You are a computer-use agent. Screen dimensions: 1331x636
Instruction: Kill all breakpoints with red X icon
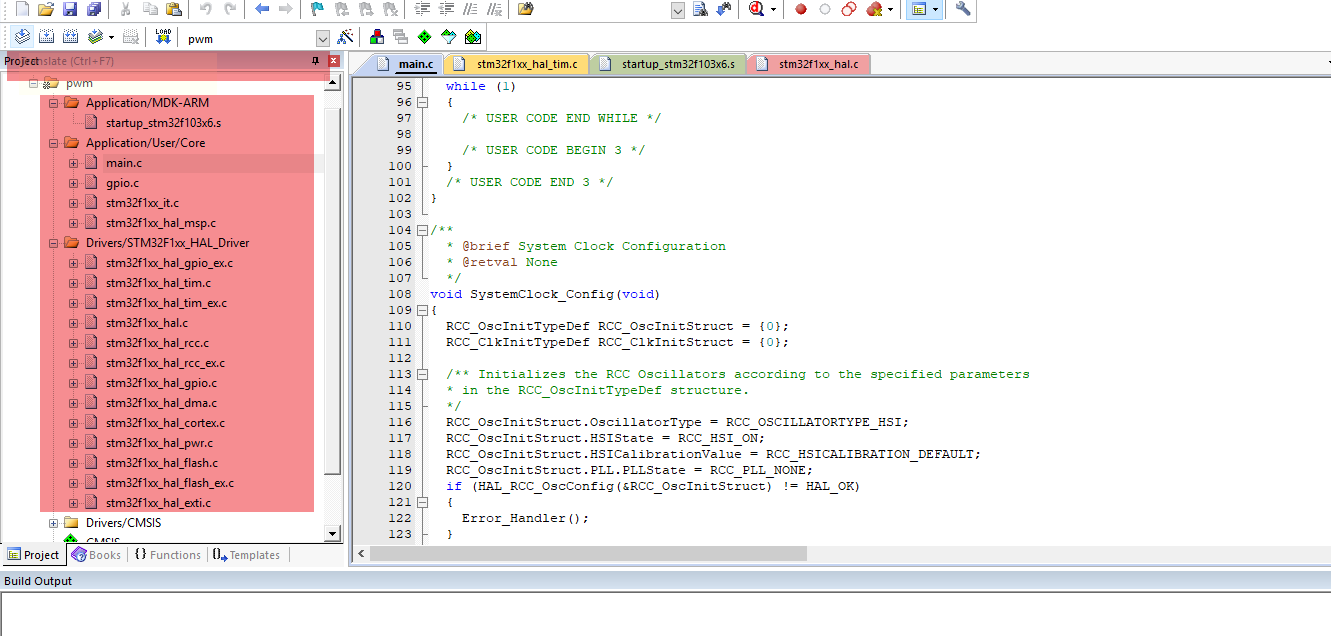[x=874, y=9]
